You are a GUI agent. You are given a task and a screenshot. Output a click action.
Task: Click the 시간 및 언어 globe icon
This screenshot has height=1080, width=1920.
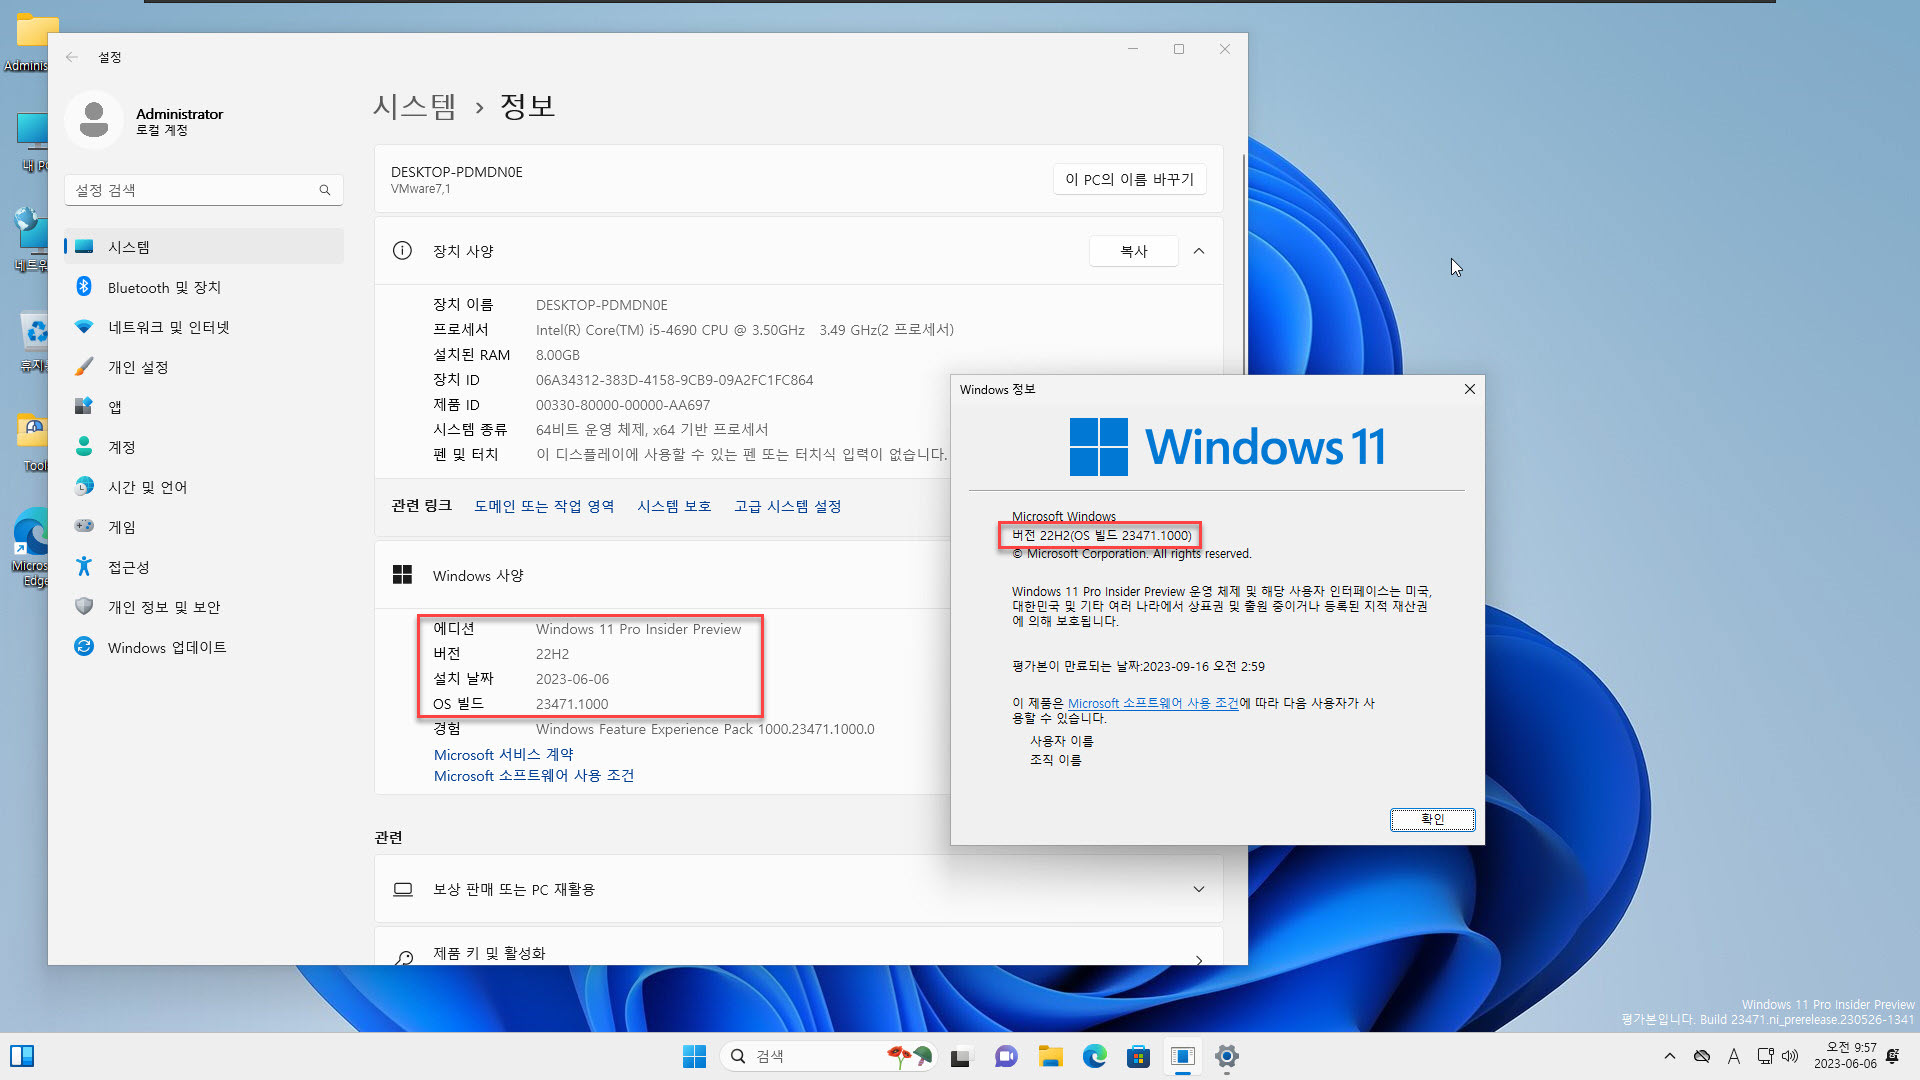[84, 487]
